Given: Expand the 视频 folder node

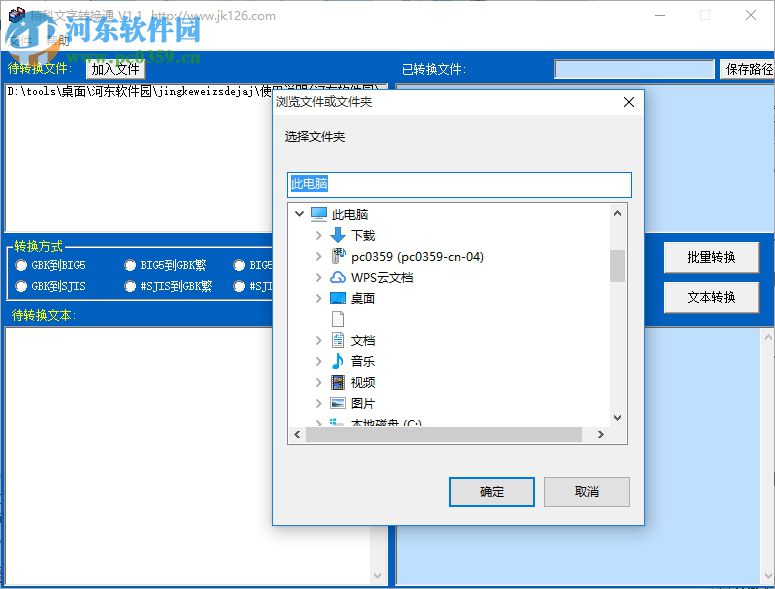Looking at the screenshot, I should pyautogui.click(x=318, y=382).
